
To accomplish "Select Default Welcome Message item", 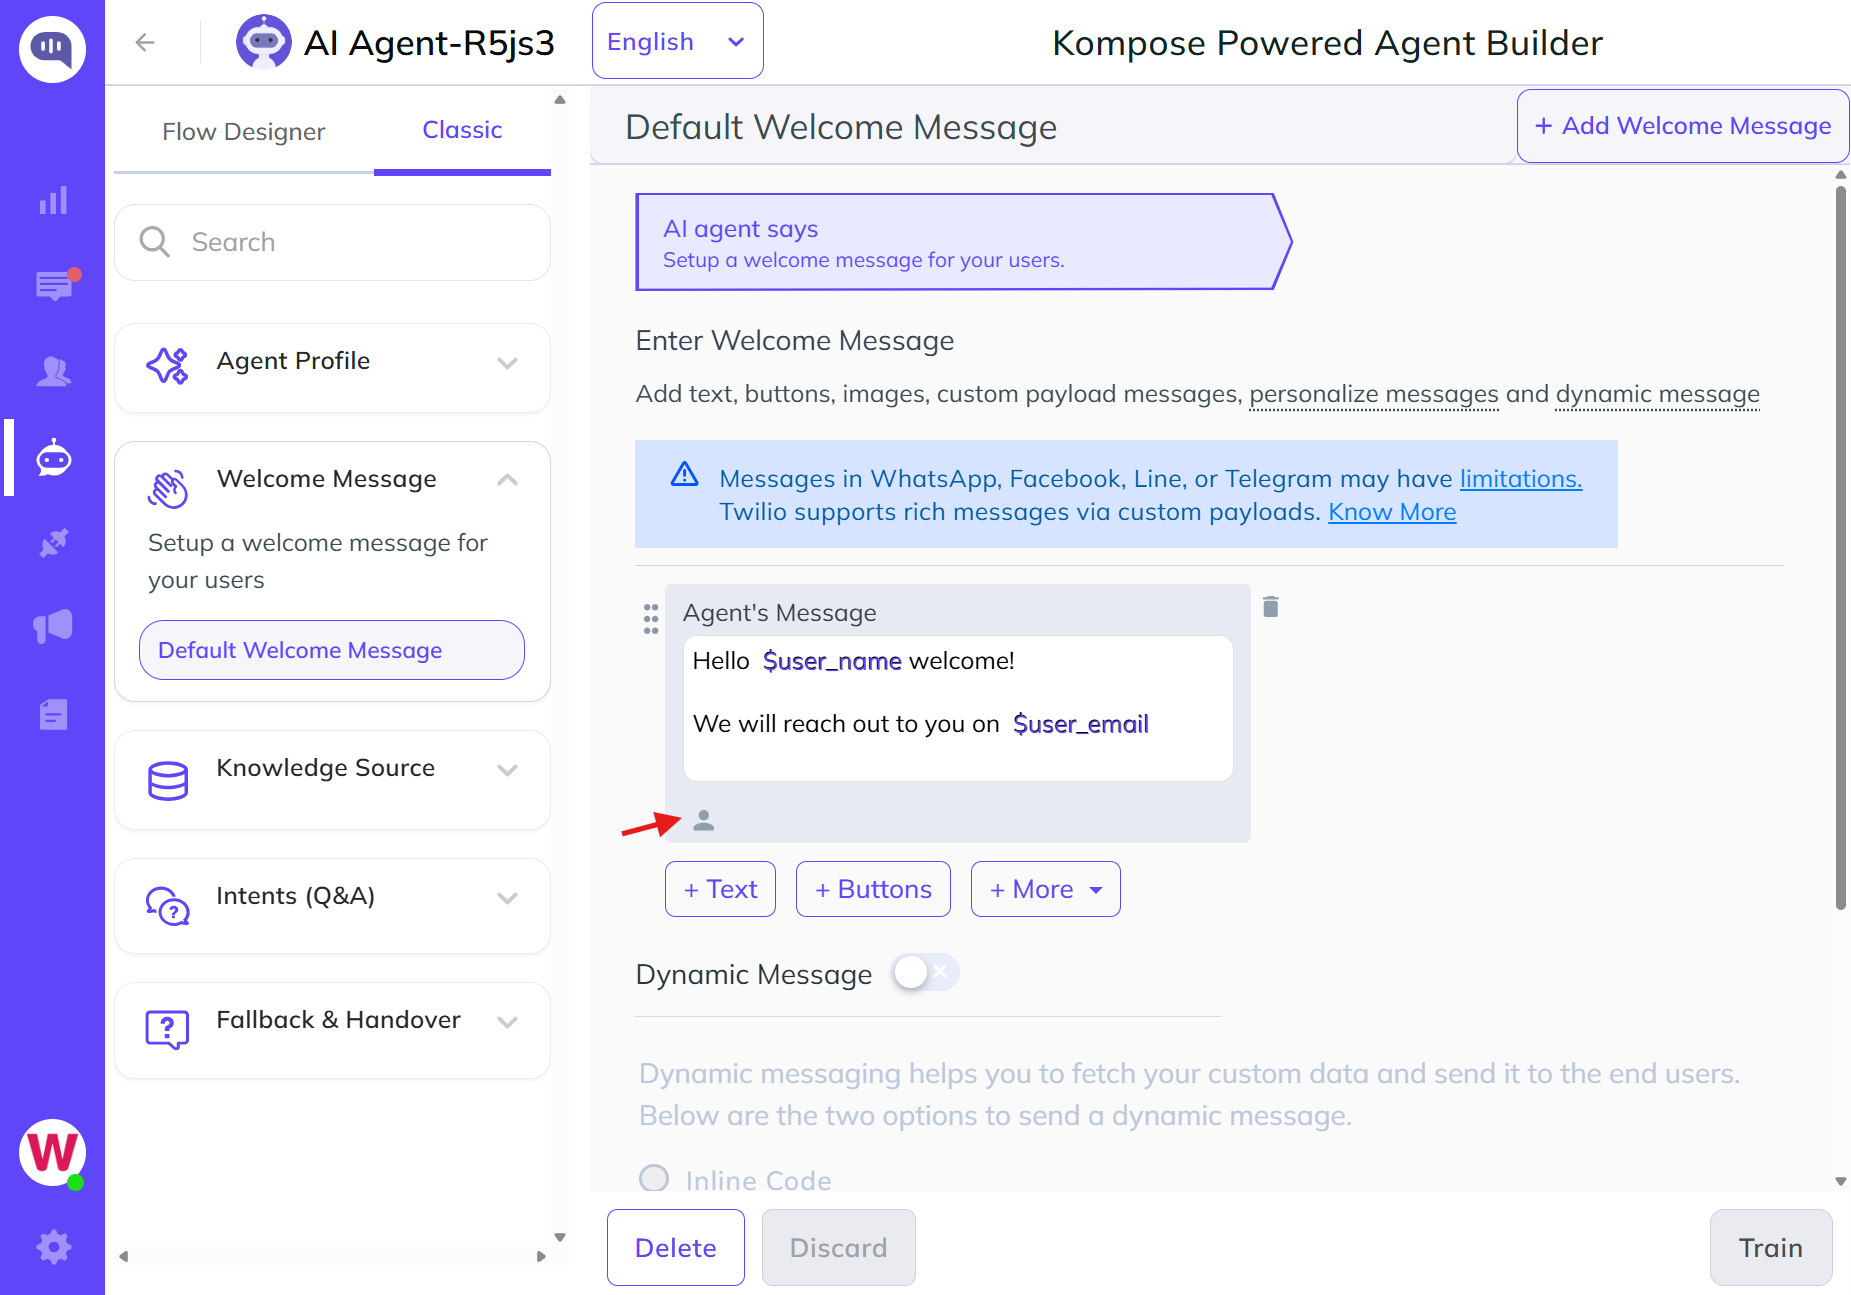I will [332, 650].
